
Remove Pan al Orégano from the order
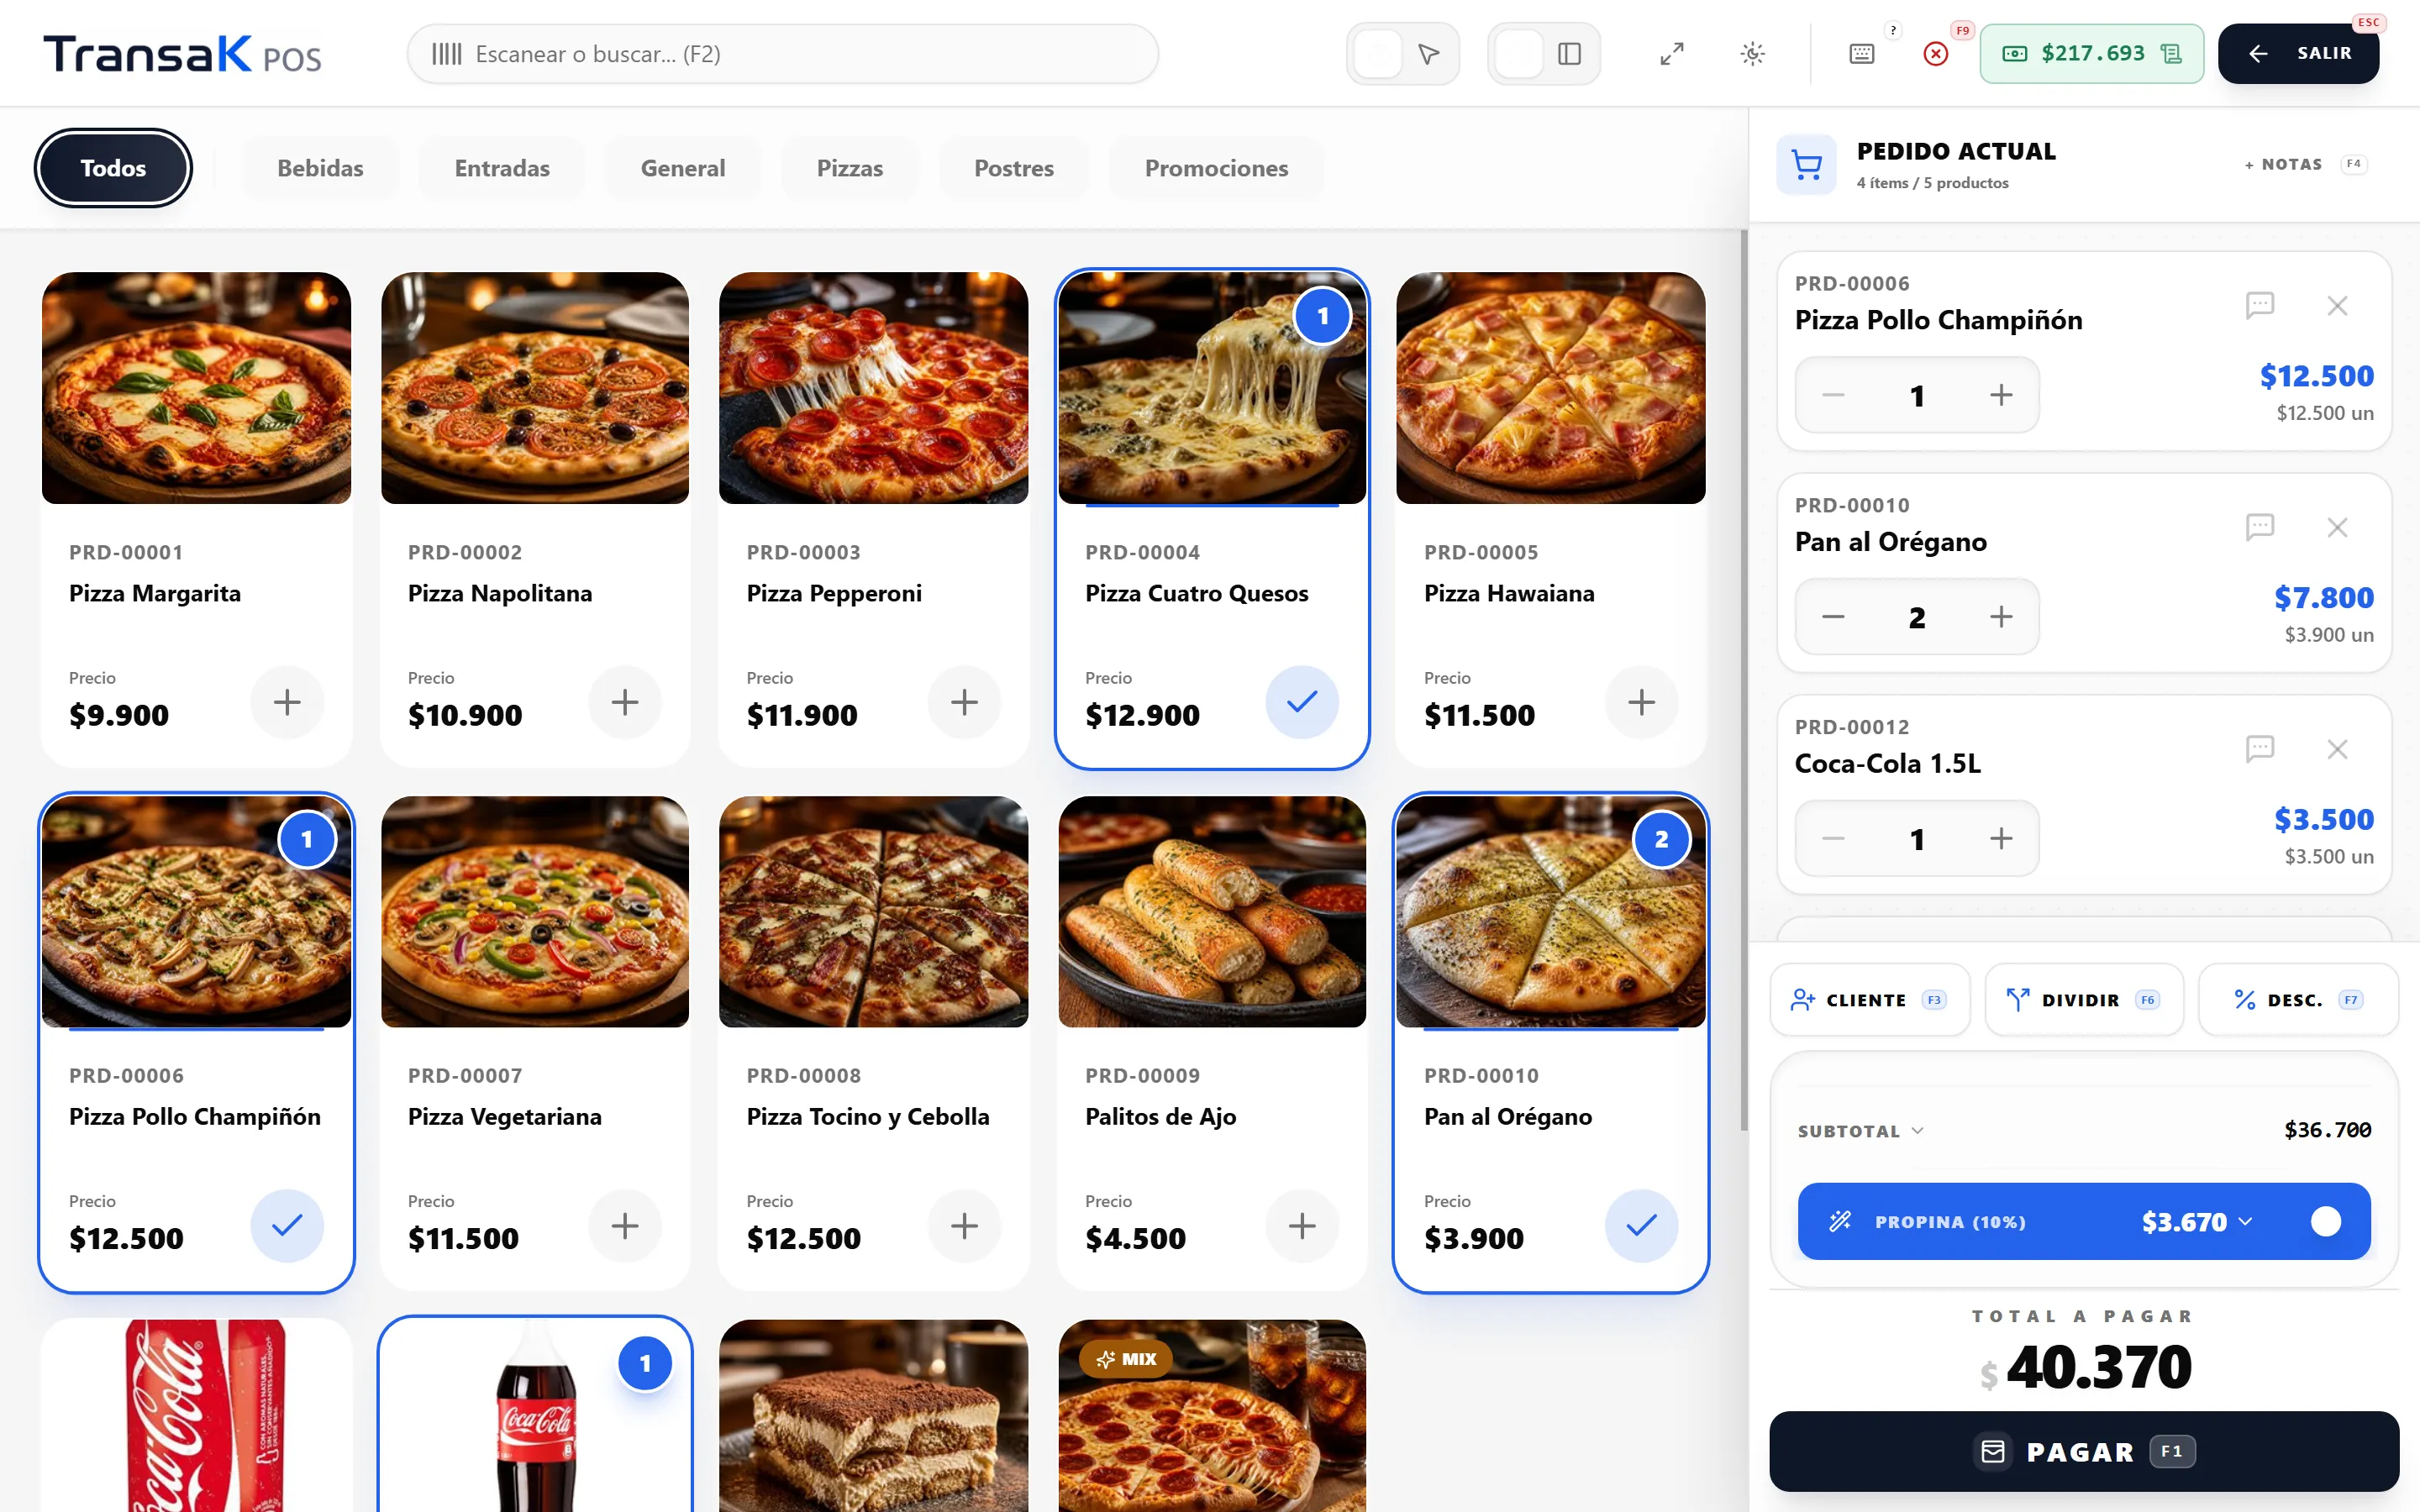pyautogui.click(x=2337, y=527)
